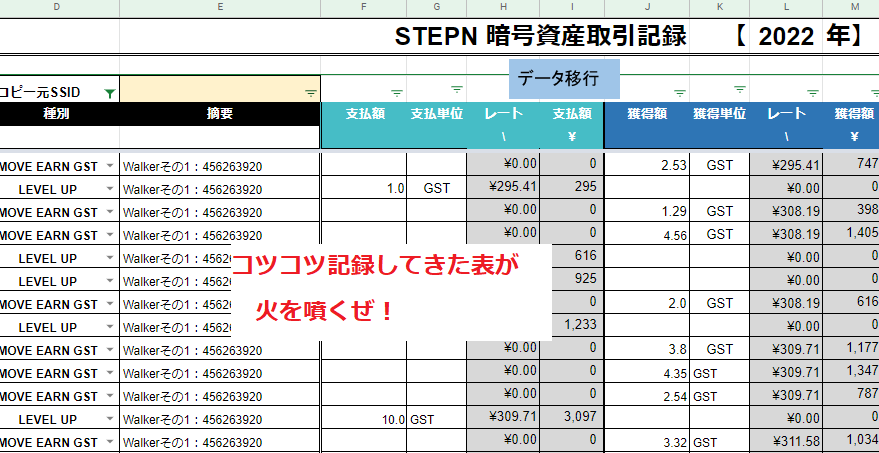This screenshot has width=879, height=453.
Task: Select the 4.56 earned amount cell
Action: coord(647,234)
